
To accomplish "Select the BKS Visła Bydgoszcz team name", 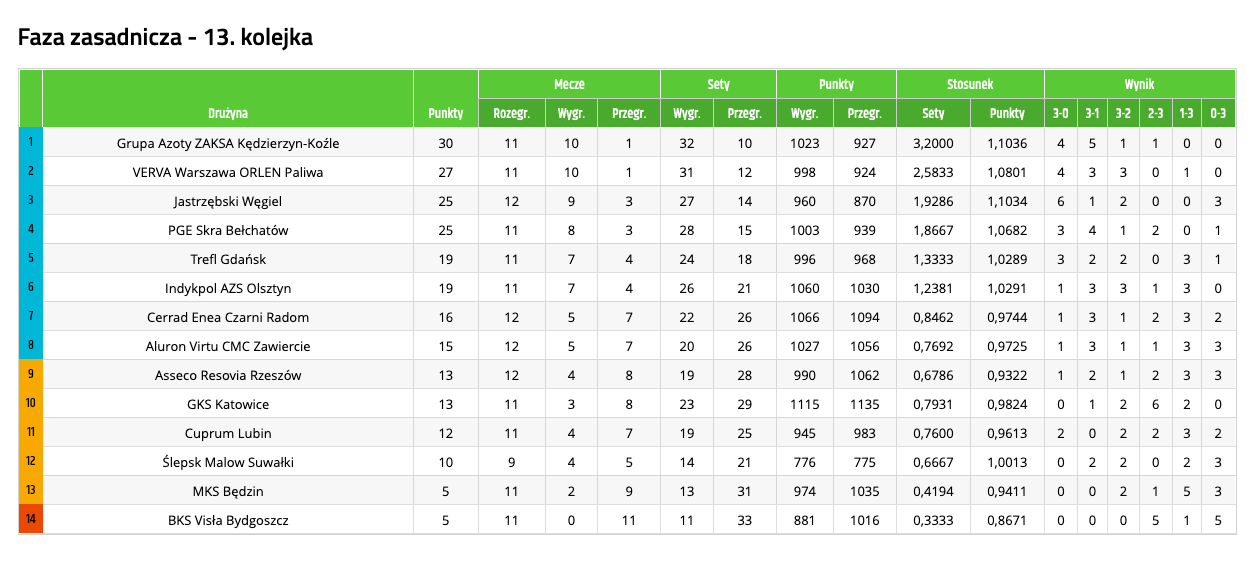I will pos(228,520).
